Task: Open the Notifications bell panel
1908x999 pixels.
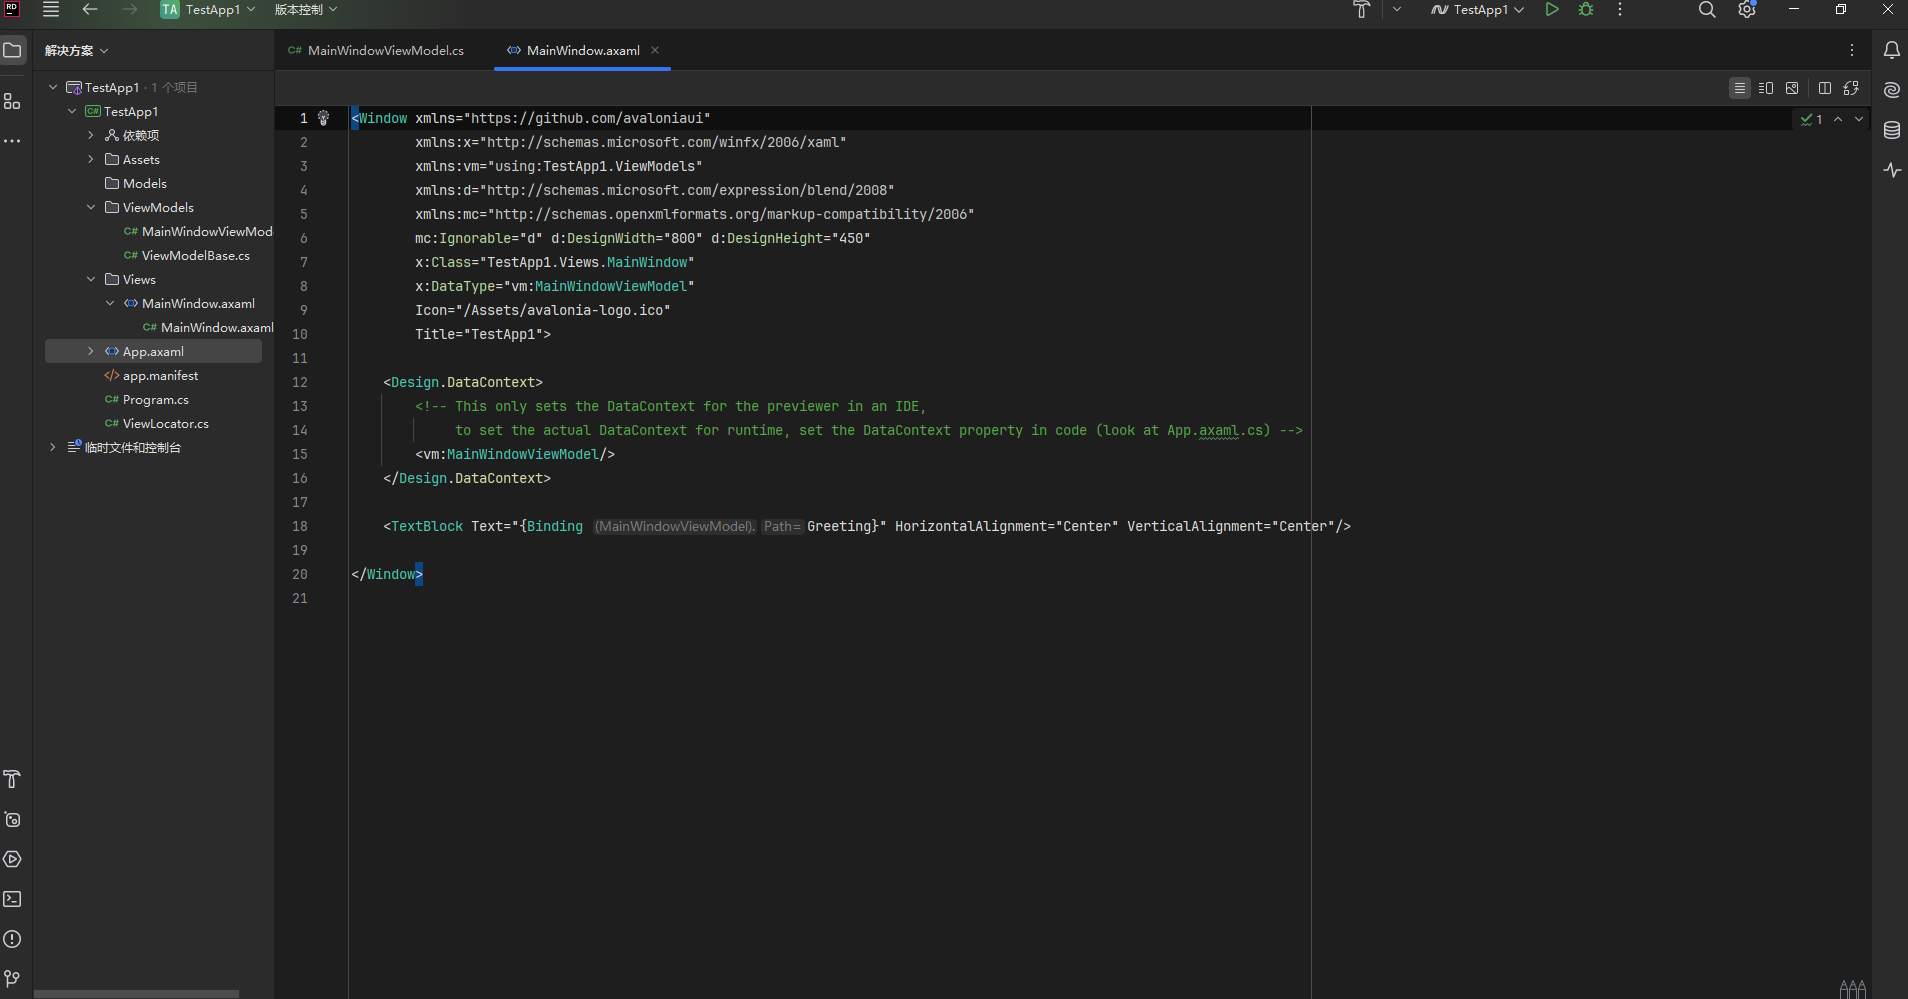Action: click(x=1892, y=50)
